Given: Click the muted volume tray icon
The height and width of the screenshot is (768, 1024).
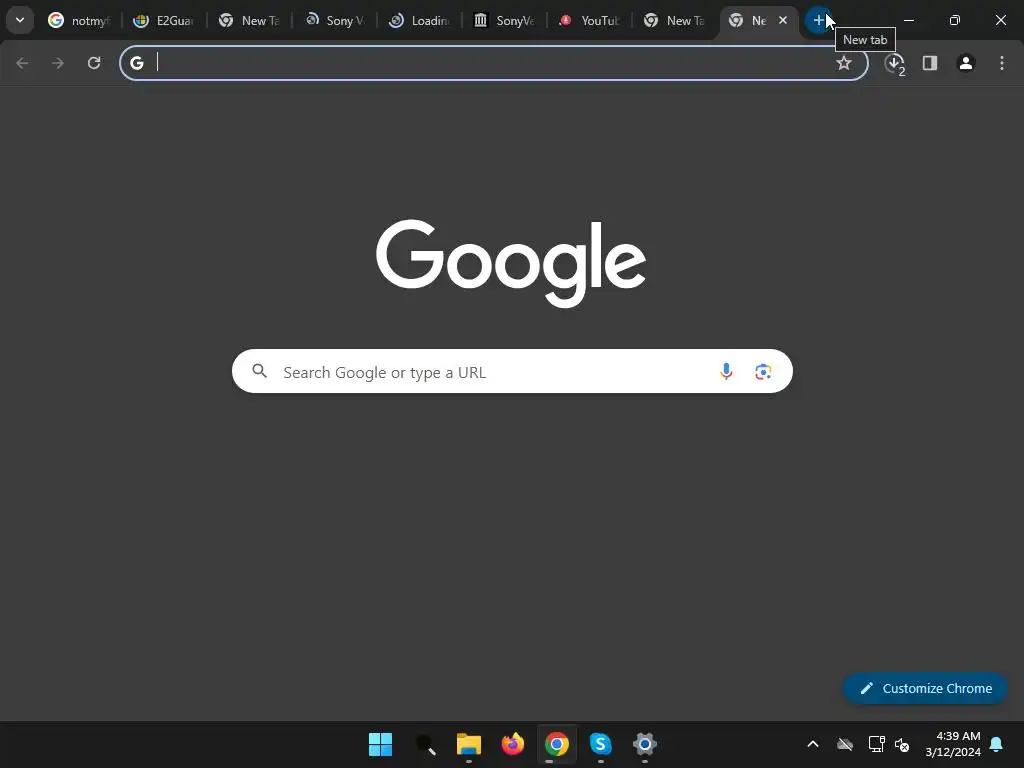Looking at the screenshot, I should coord(902,744).
